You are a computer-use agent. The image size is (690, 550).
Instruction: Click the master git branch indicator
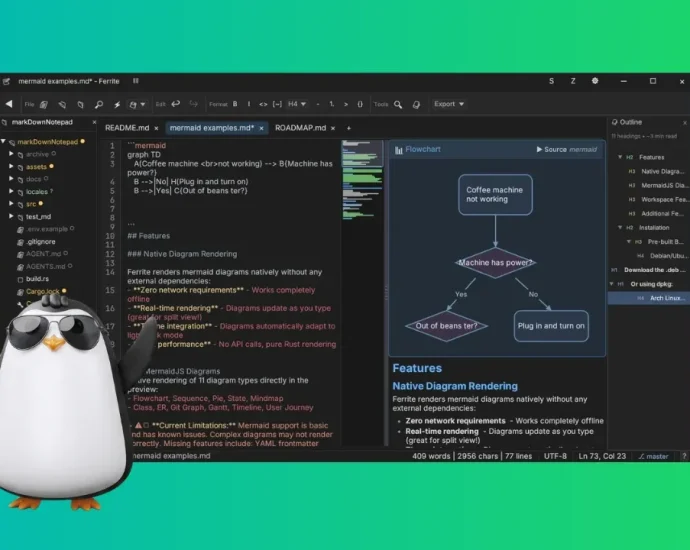point(653,456)
